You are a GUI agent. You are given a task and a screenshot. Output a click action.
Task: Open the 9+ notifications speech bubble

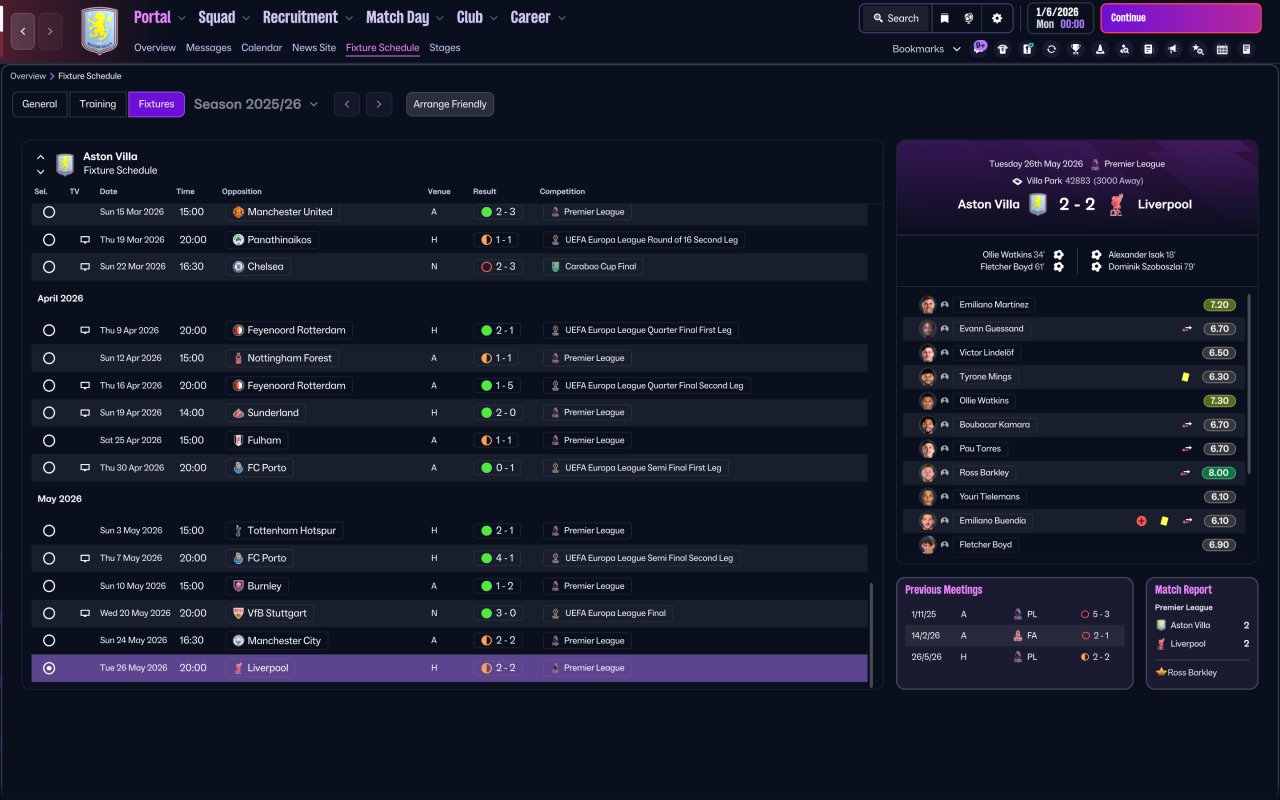coord(980,47)
